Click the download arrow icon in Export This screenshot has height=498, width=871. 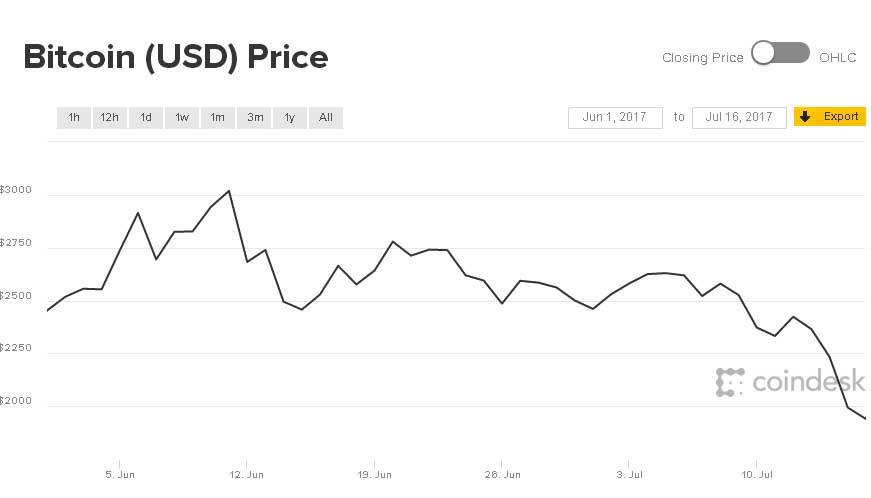click(x=805, y=117)
